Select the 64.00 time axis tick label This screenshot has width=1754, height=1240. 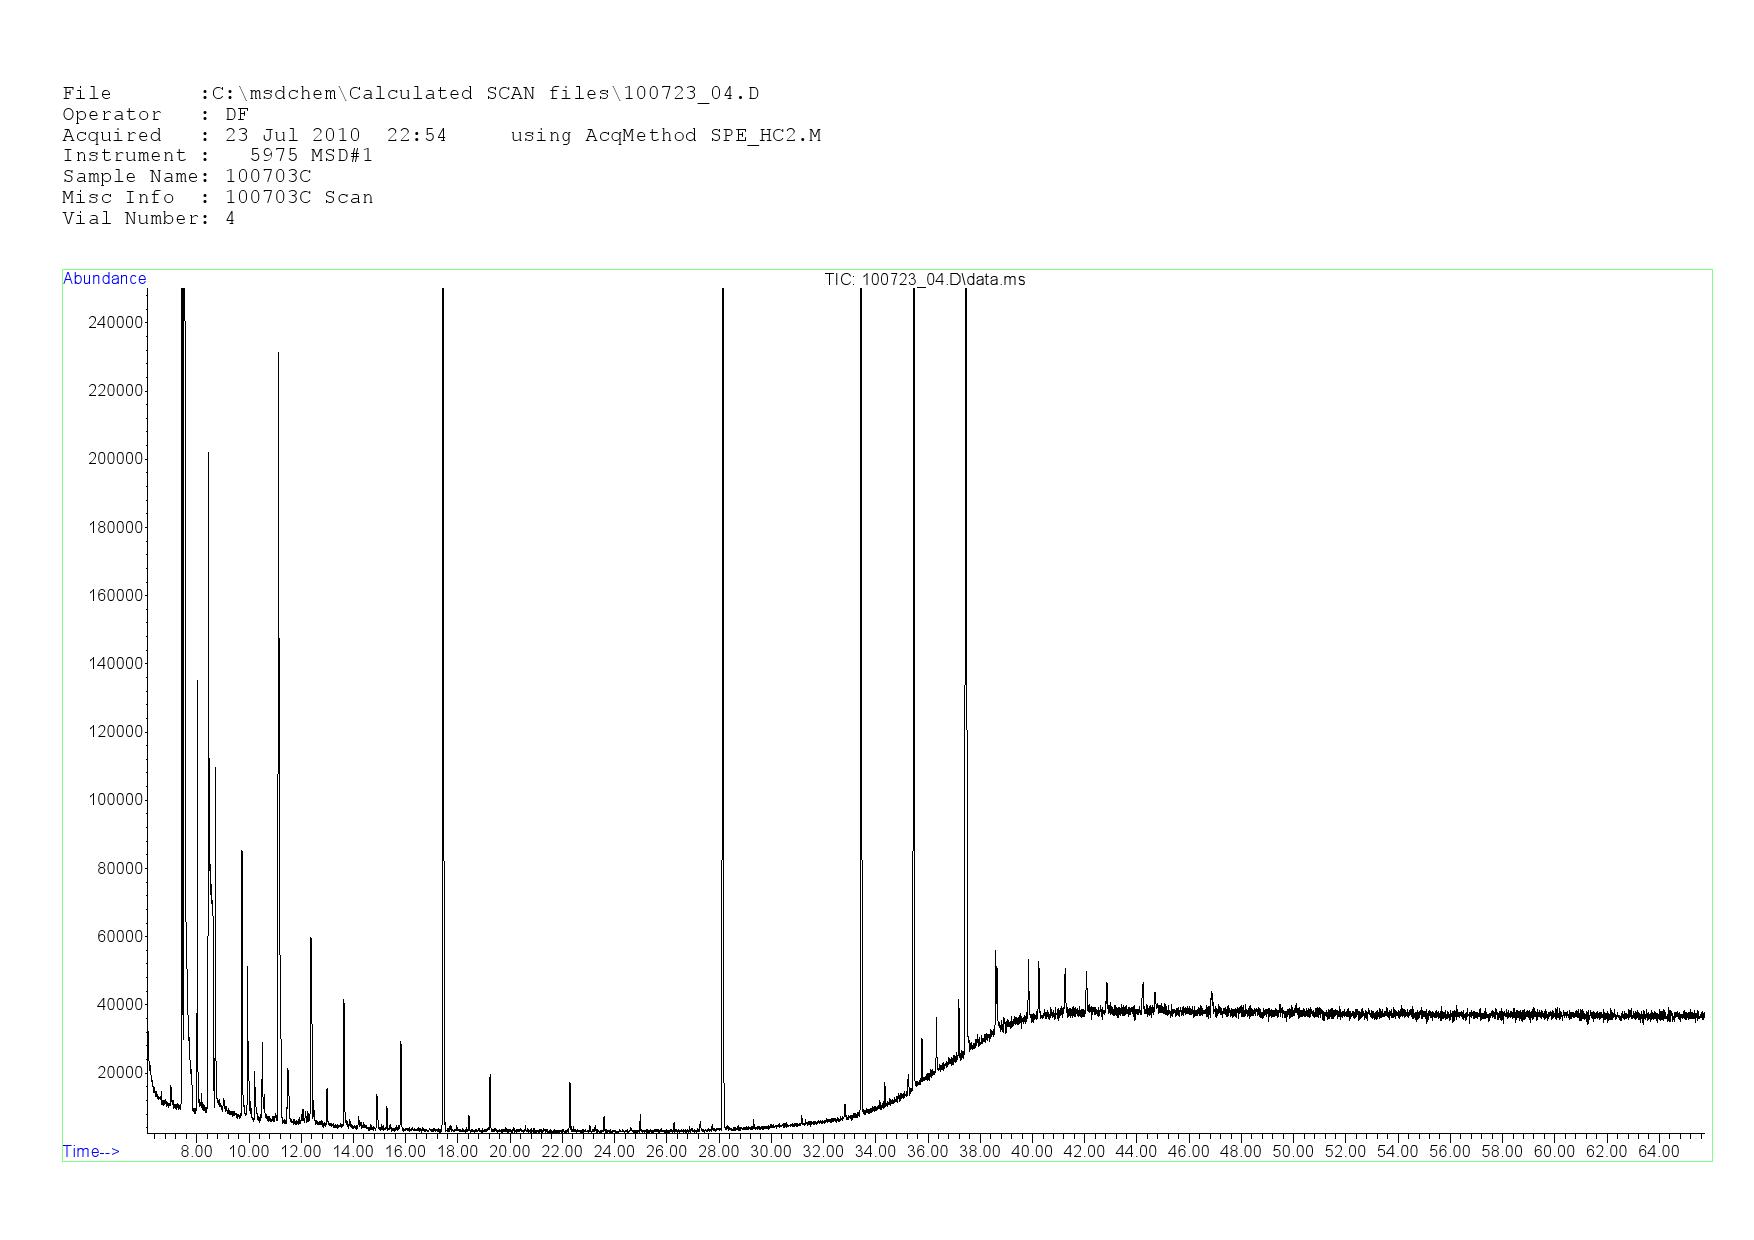point(1658,1151)
